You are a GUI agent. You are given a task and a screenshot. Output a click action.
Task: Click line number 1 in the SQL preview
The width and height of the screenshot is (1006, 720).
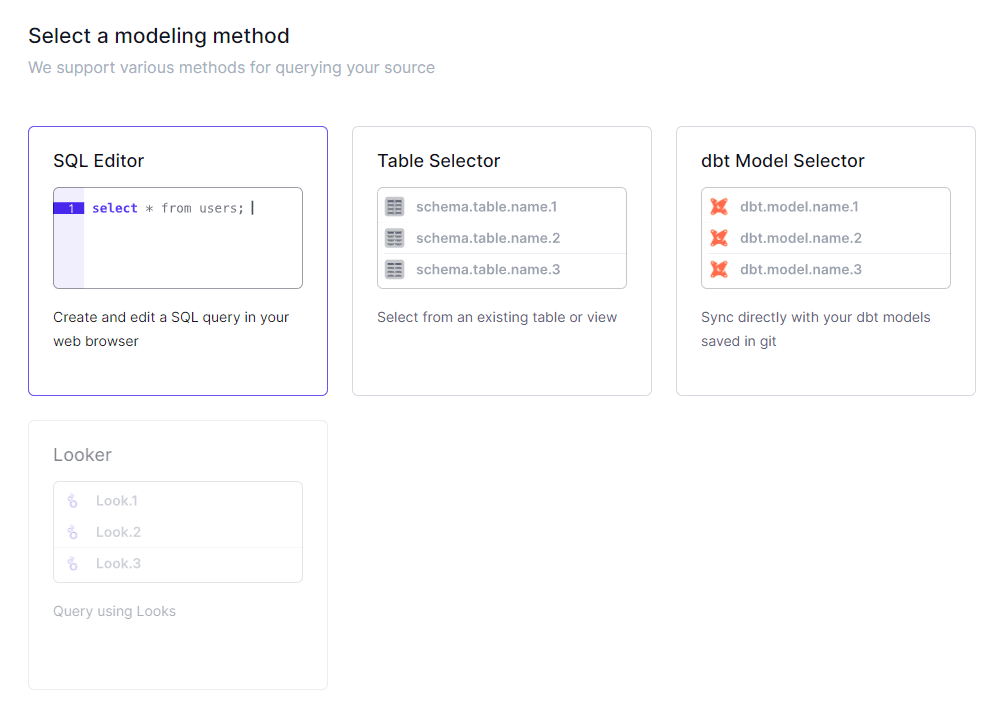(69, 208)
